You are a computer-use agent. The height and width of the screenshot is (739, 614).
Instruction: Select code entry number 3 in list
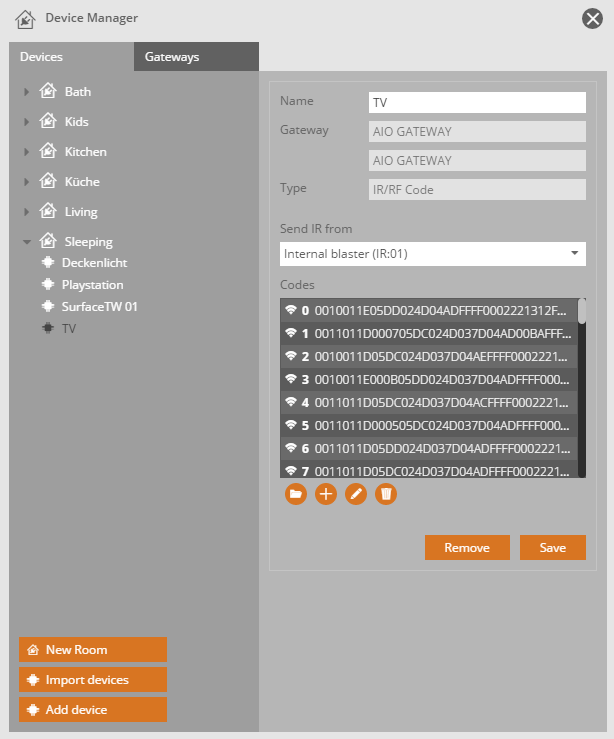(x=430, y=380)
